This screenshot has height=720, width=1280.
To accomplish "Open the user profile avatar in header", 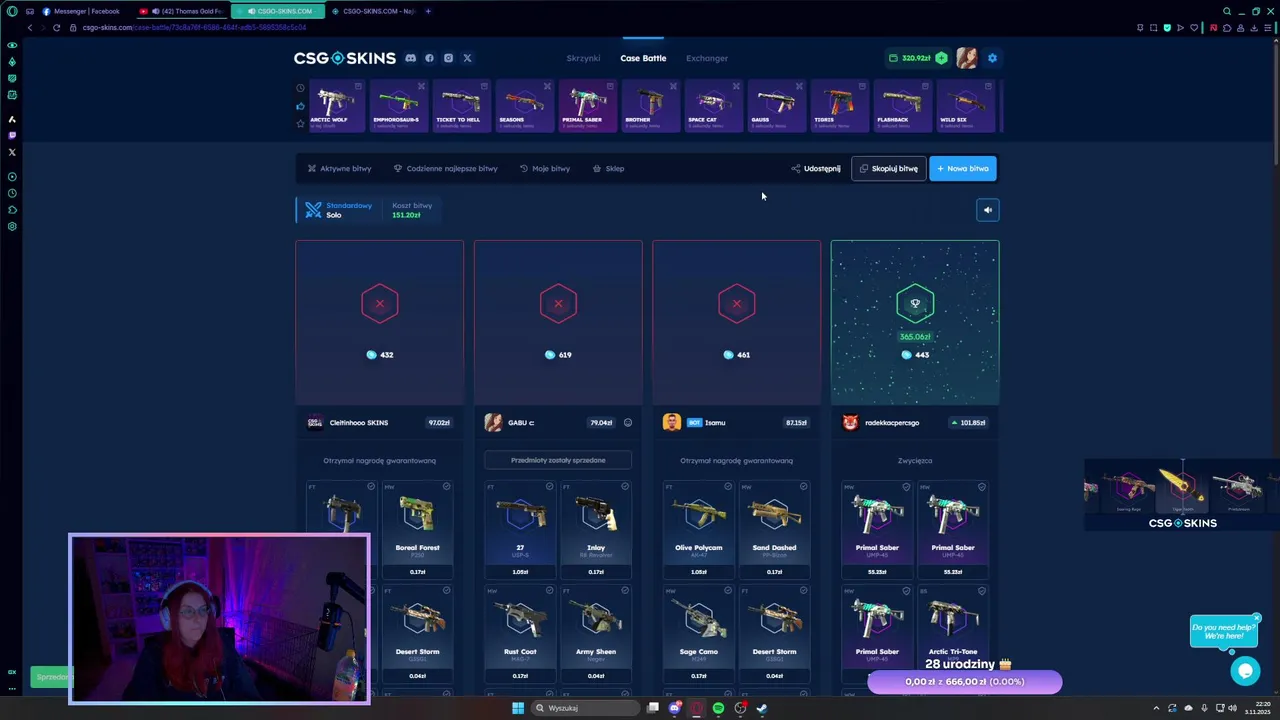I will (966, 58).
